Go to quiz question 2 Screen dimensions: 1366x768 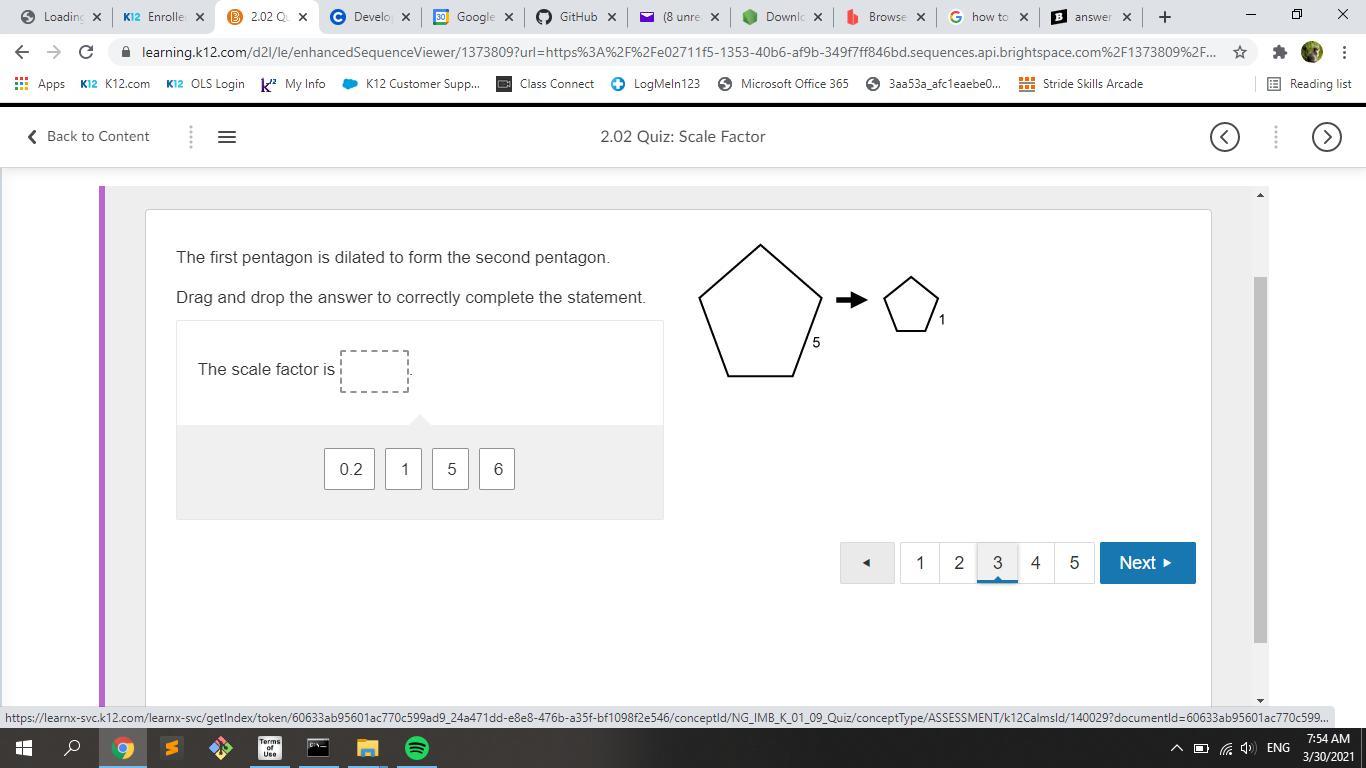click(958, 563)
